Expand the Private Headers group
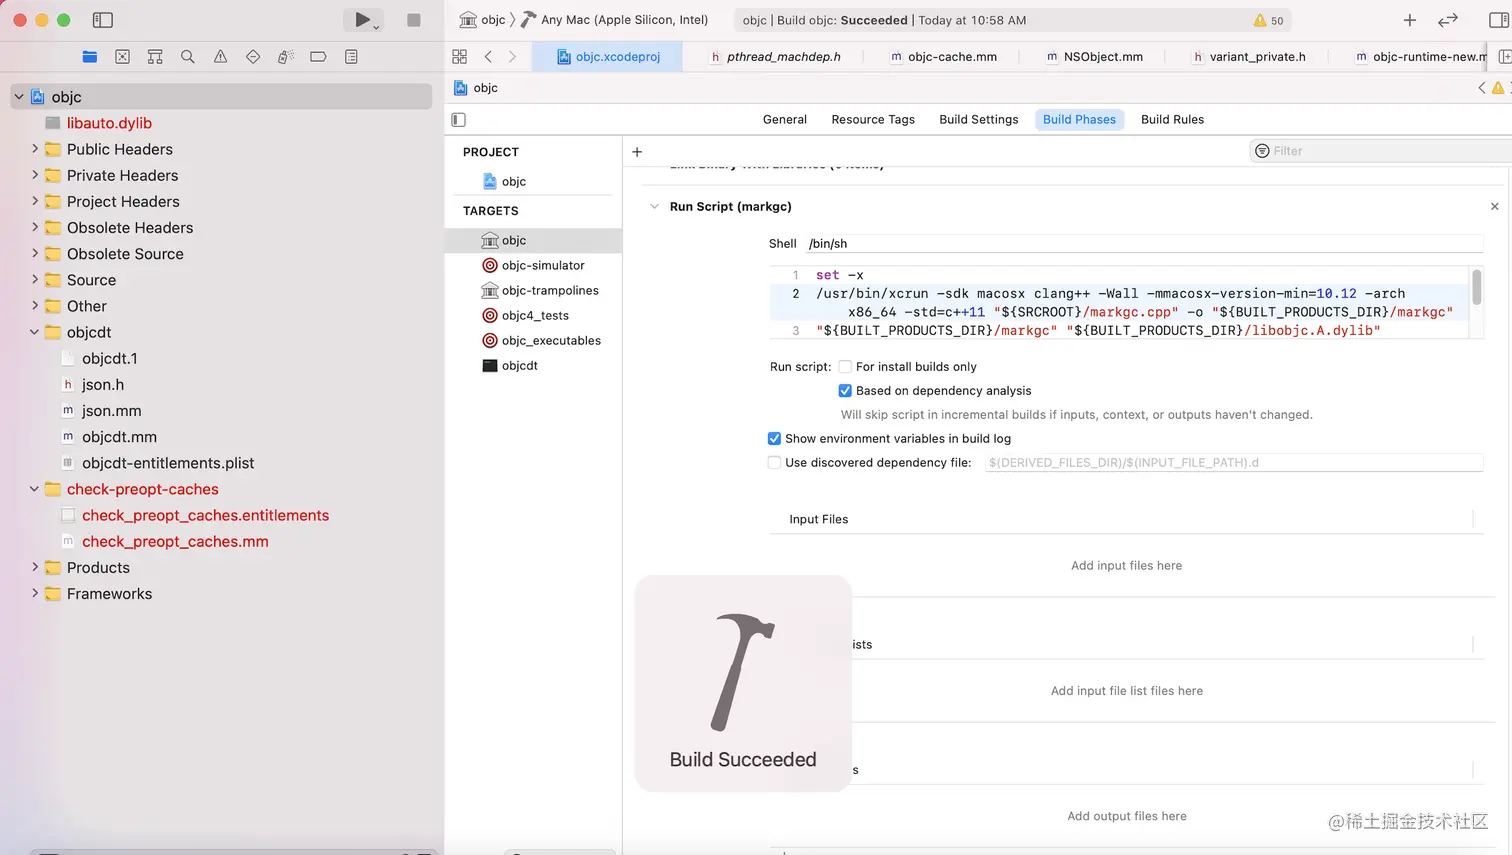Viewport: 1512px width, 855px height. [x=35, y=175]
